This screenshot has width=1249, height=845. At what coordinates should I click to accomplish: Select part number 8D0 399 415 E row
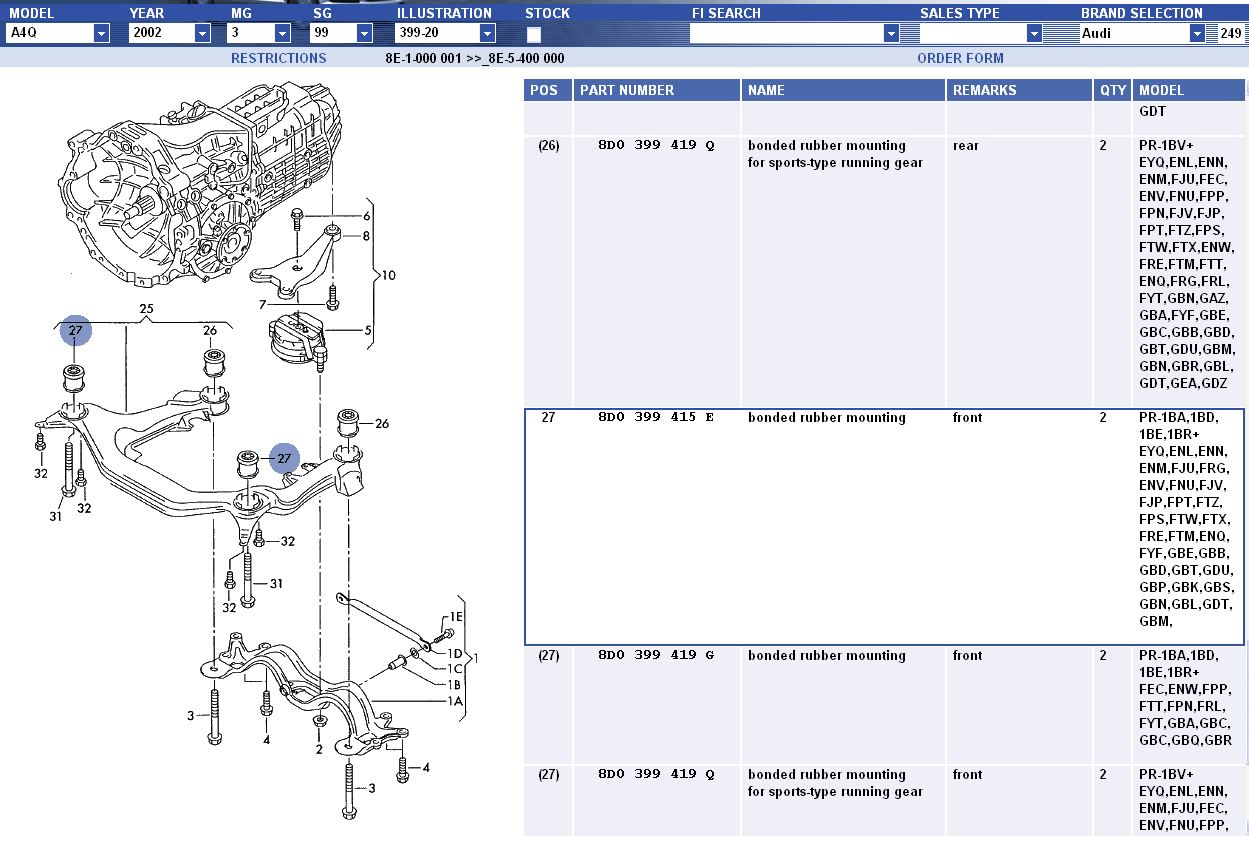[x=655, y=418]
